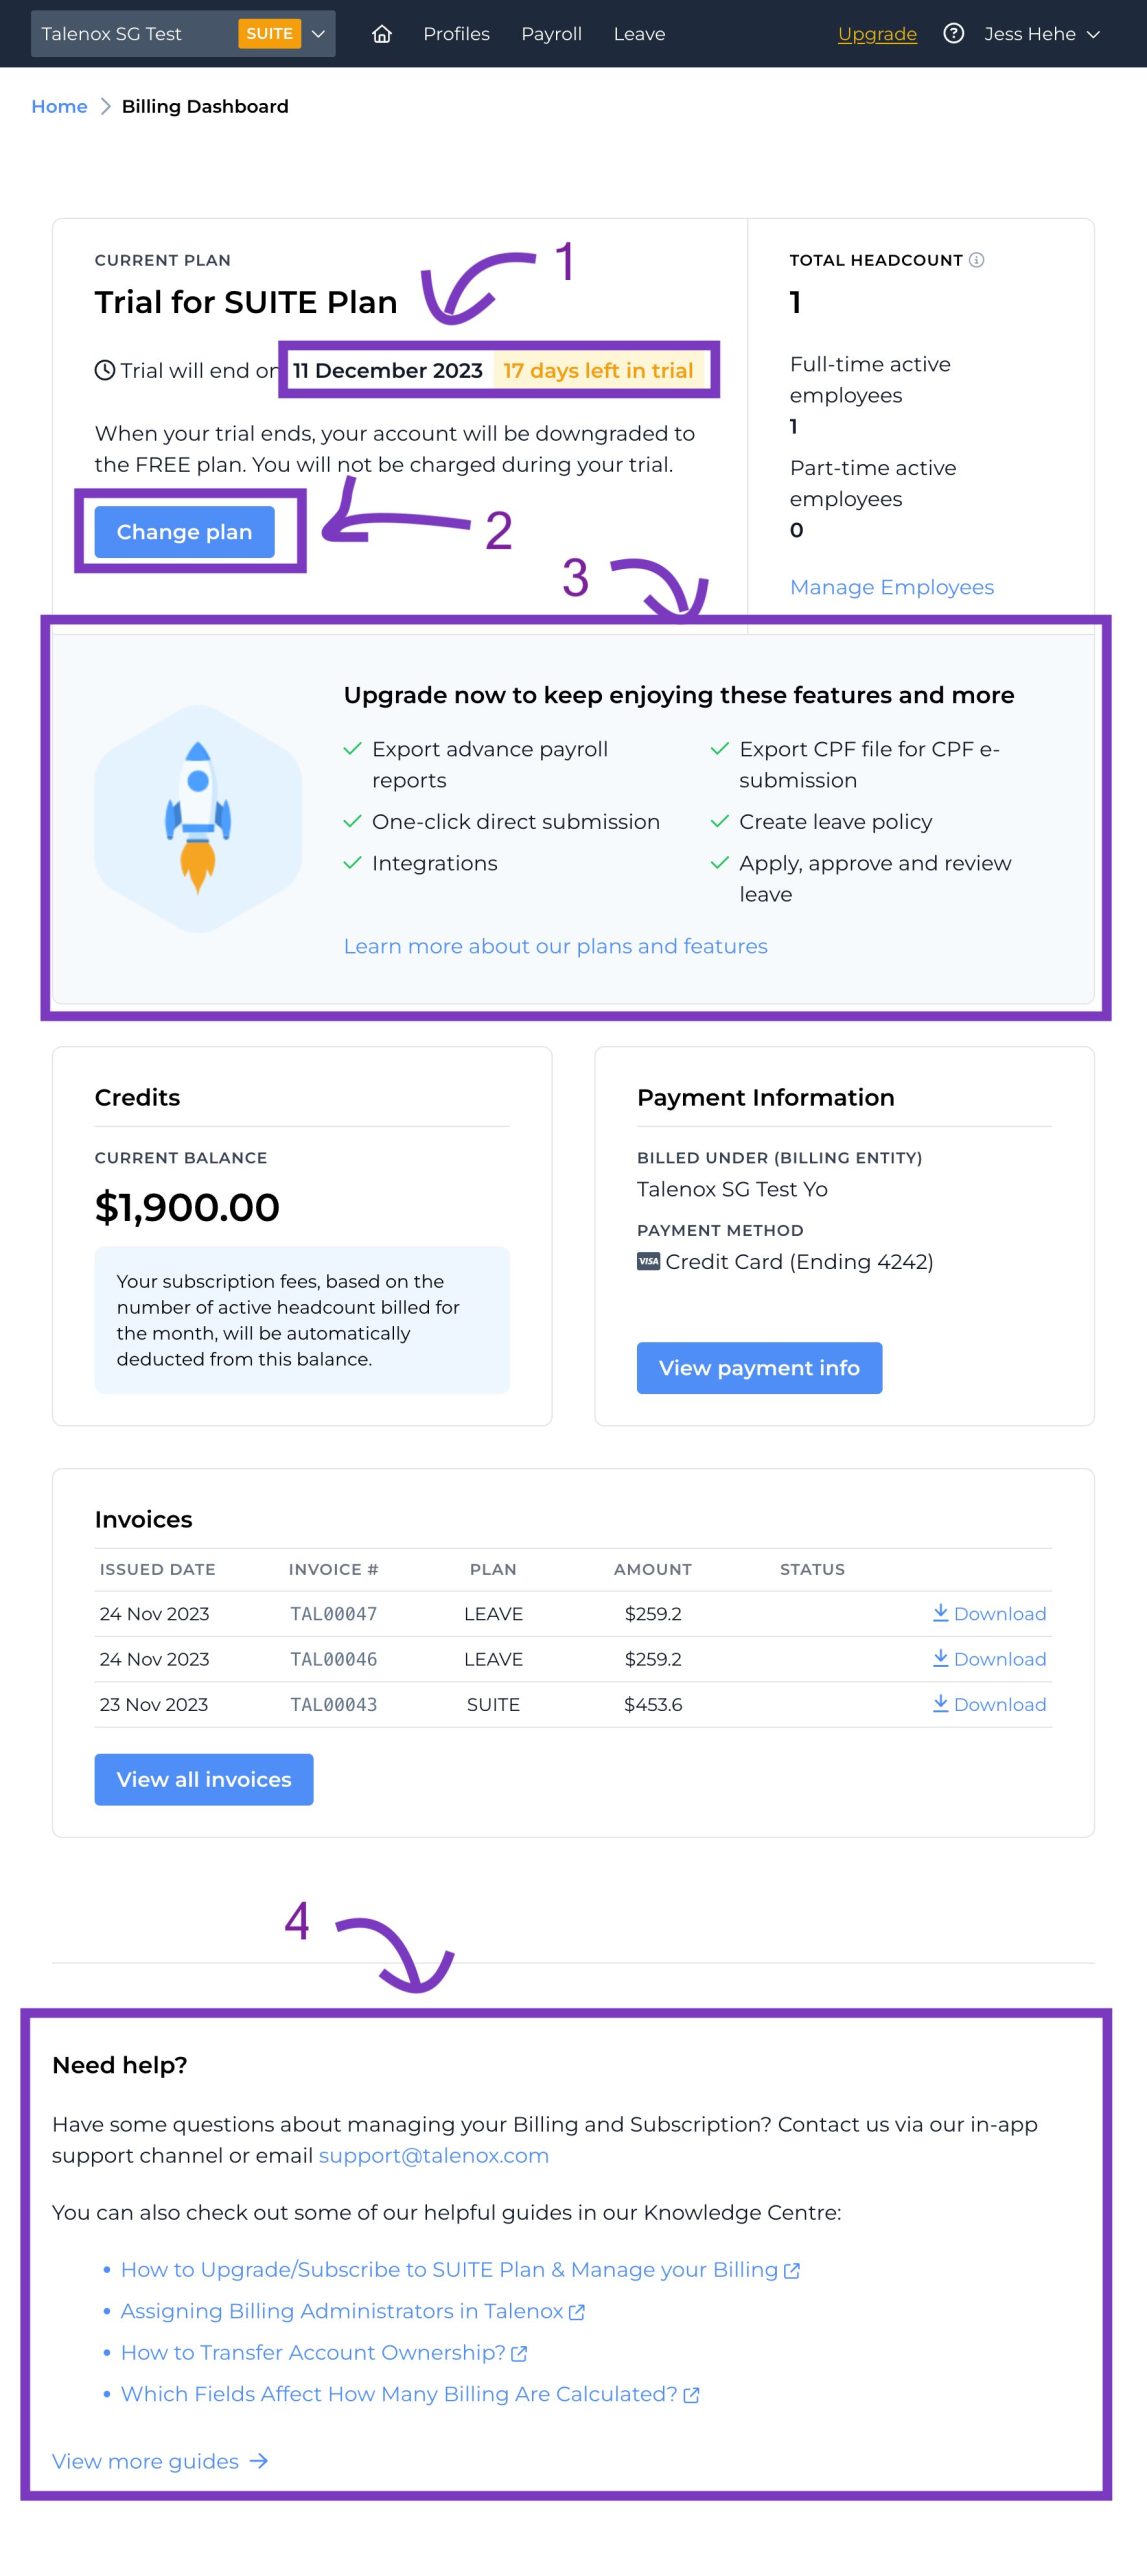The image size is (1147, 2560).
Task: Click the download icon for SUITE invoice TAL00043
Action: pyautogui.click(x=941, y=1704)
